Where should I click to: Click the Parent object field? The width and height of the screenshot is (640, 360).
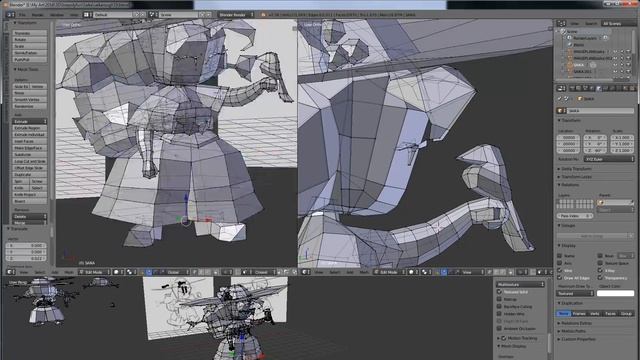tap(616, 202)
